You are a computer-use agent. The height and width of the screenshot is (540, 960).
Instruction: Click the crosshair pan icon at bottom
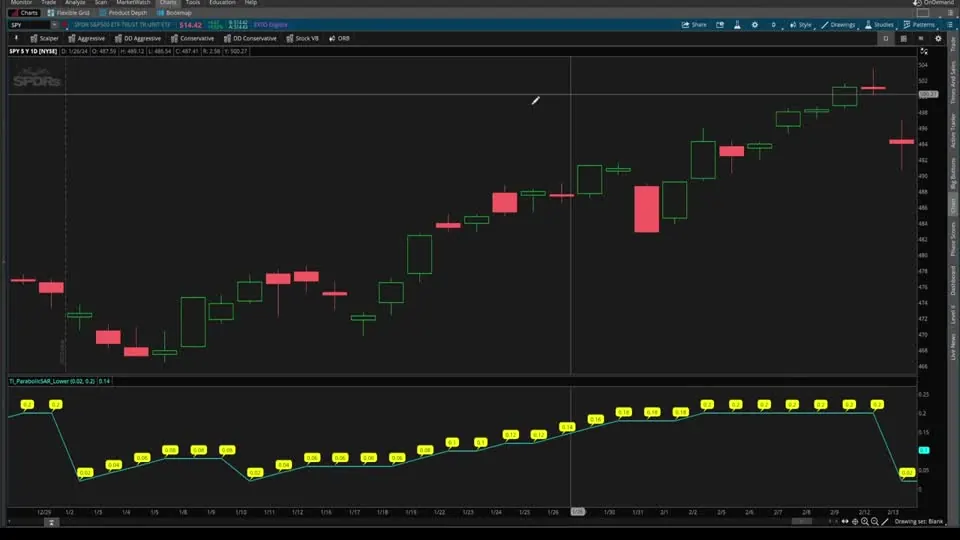855,522
